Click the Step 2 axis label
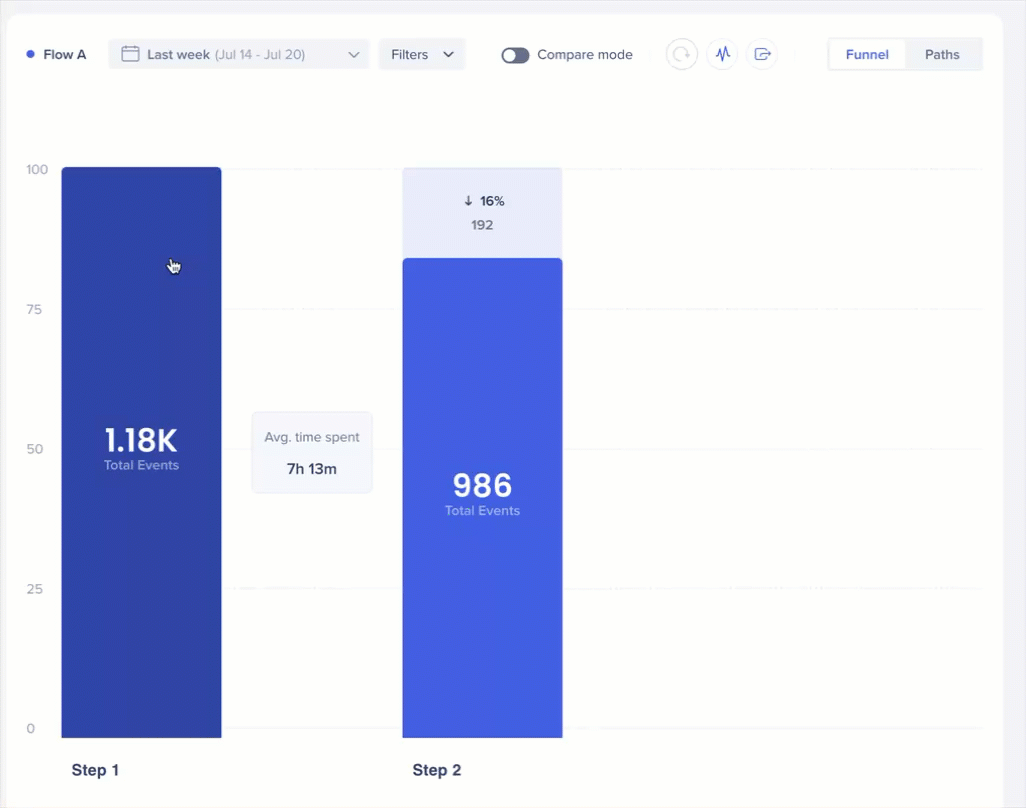The image size is (1026, 808). [x=436, y=770]
